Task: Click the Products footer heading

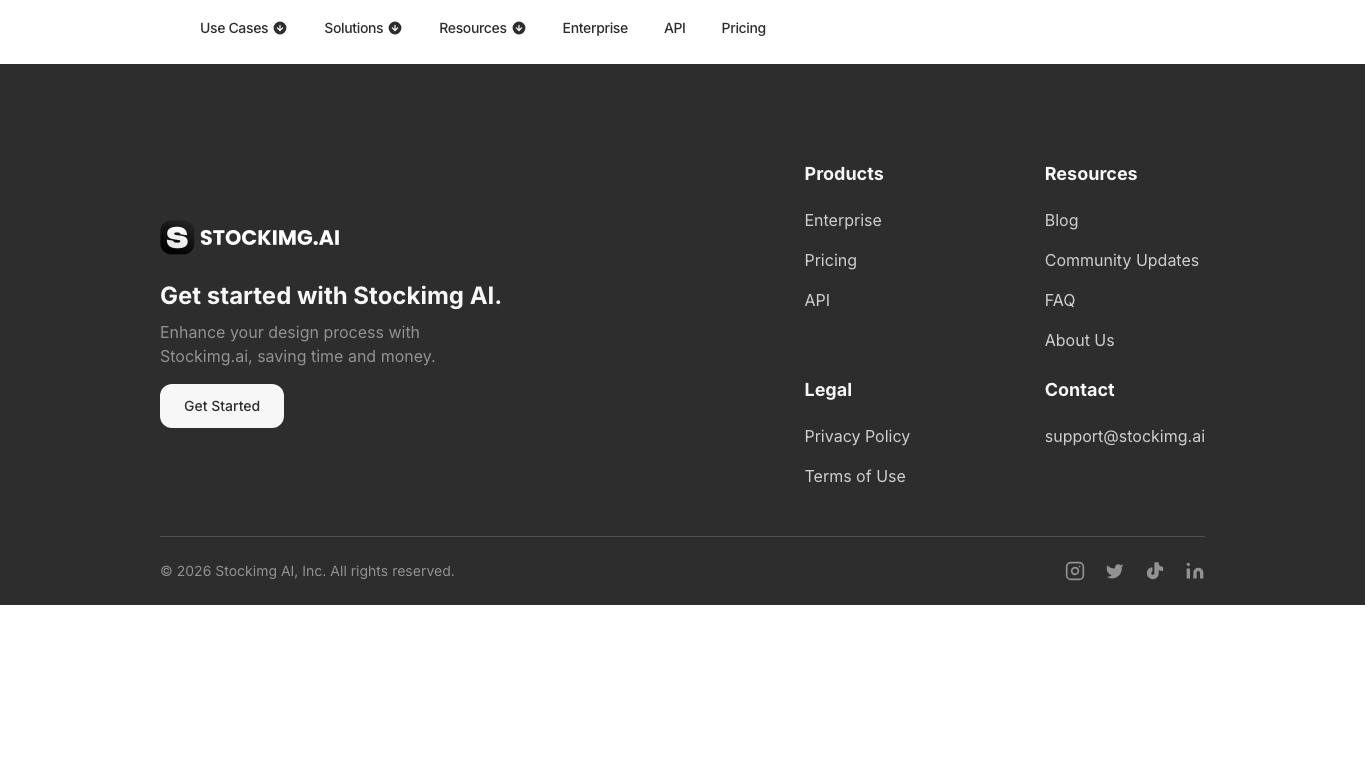Action: (844, 174)
